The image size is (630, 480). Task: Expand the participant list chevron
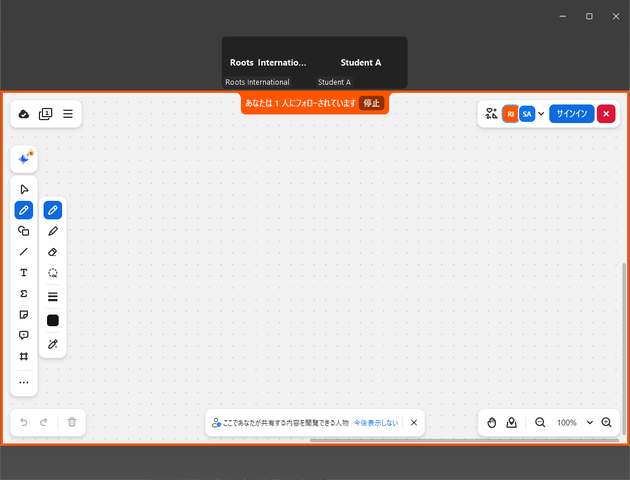tap(541, 114)
